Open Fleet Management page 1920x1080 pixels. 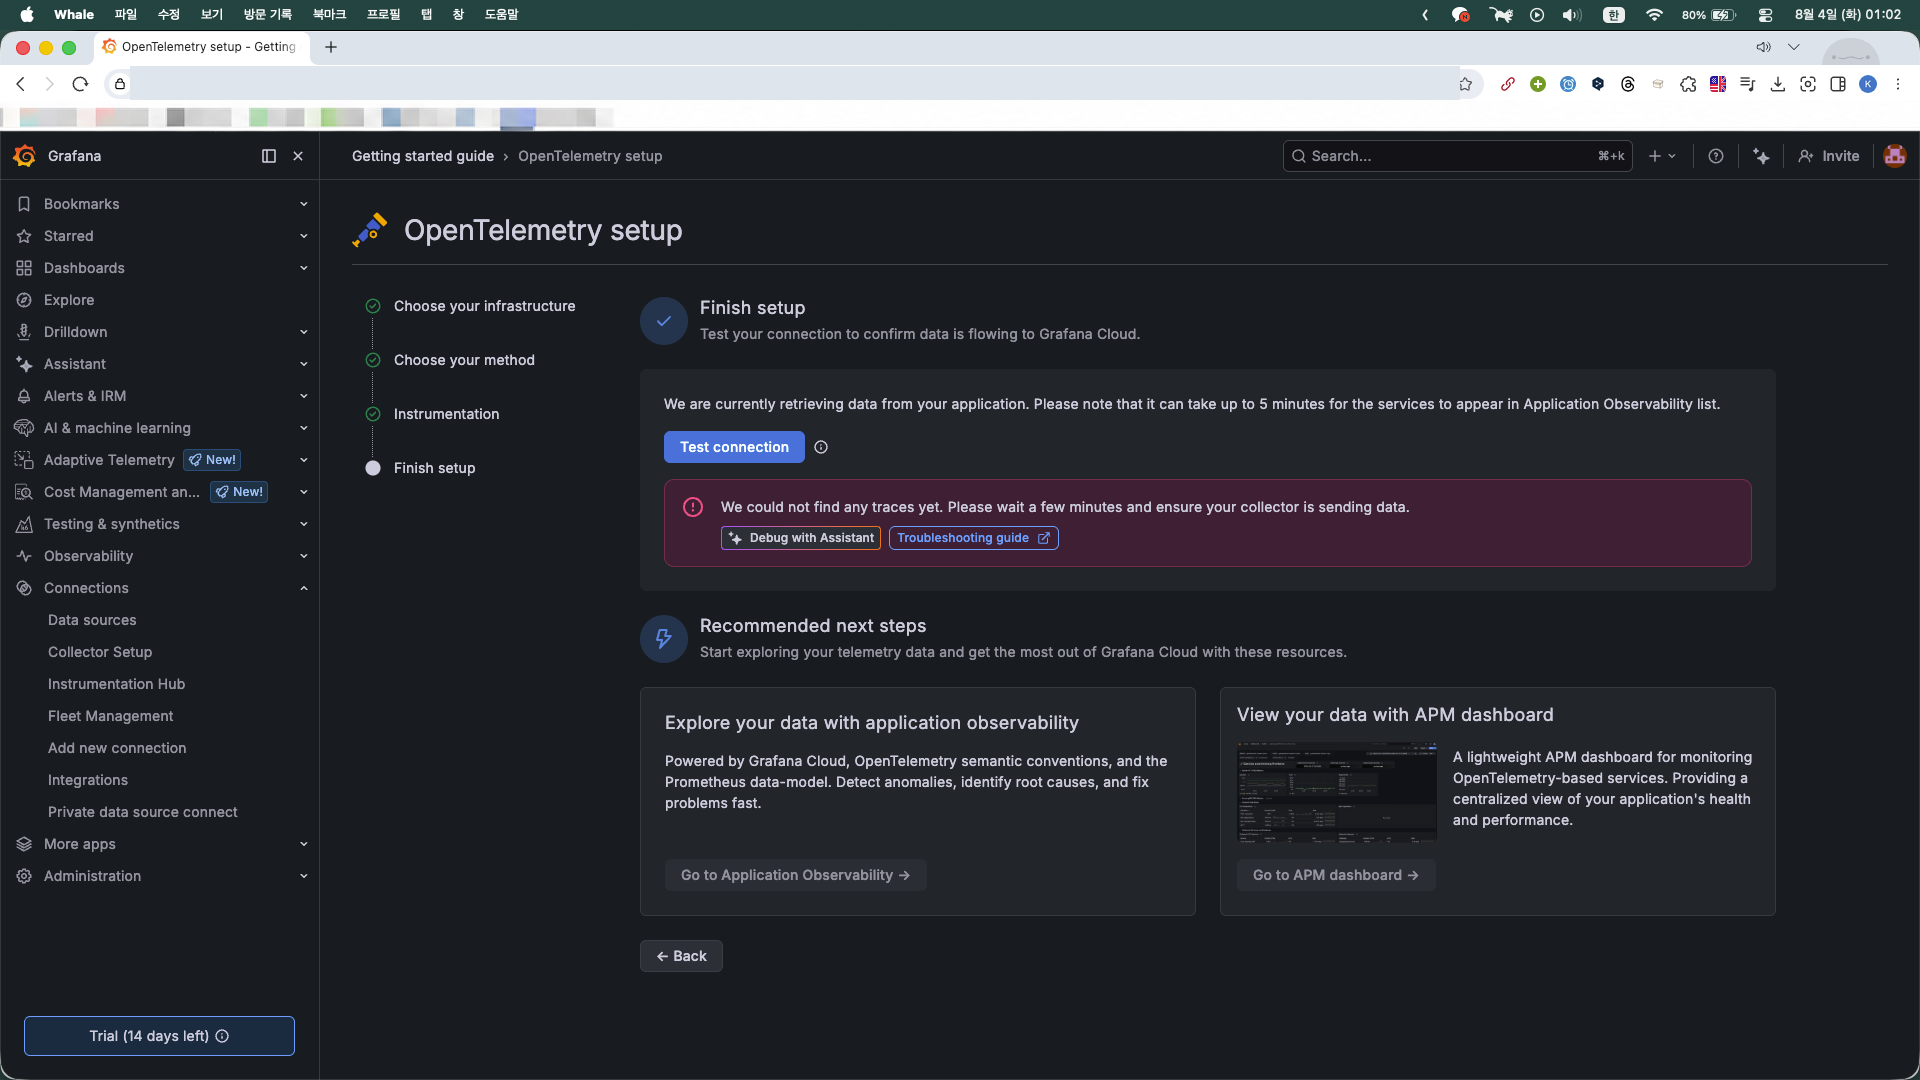[x=110, y=716]
